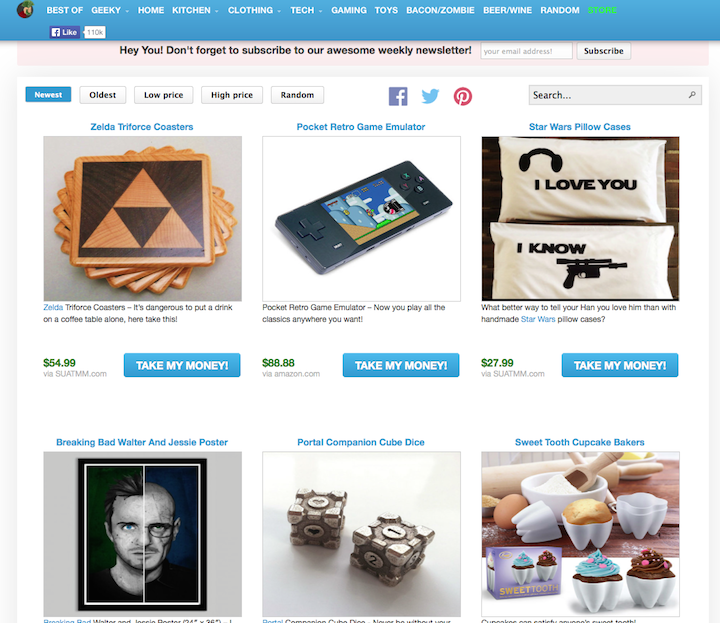Sort products by Low price

pos(163,95)
